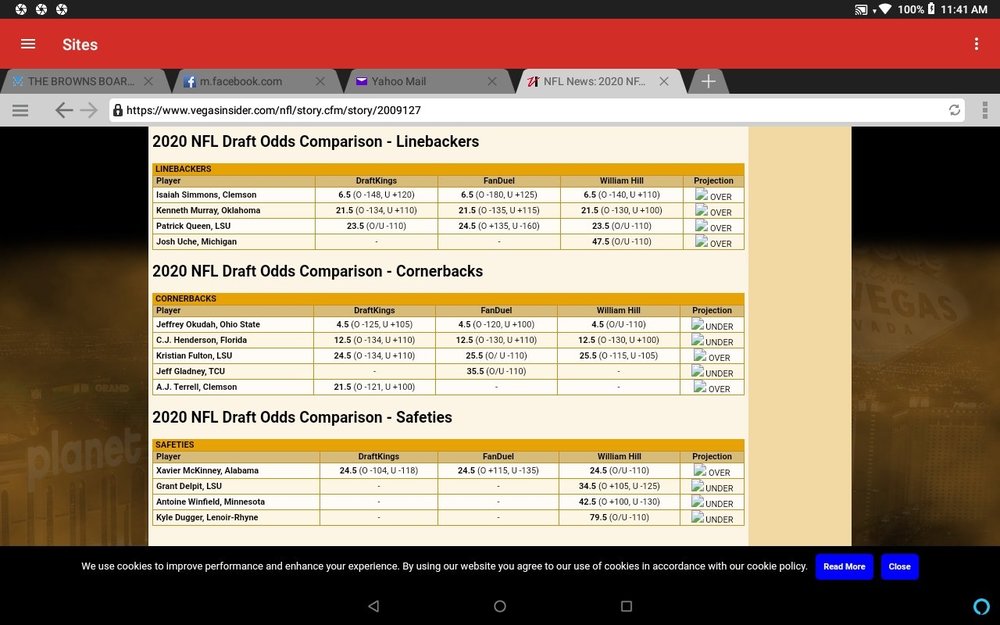Click the projection image for Isaiah Simmons
The image size is (1000, 625).
tap(702, 195)
